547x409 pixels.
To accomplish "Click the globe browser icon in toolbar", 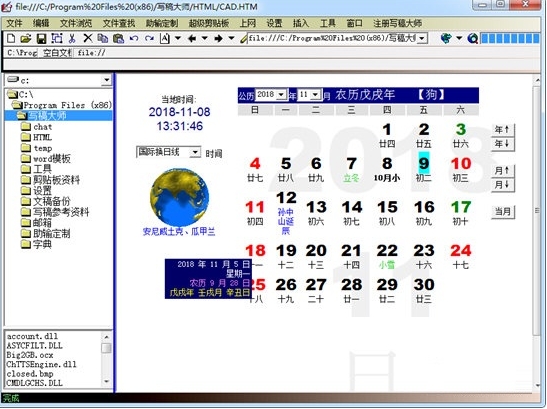I will pos(446,38).
